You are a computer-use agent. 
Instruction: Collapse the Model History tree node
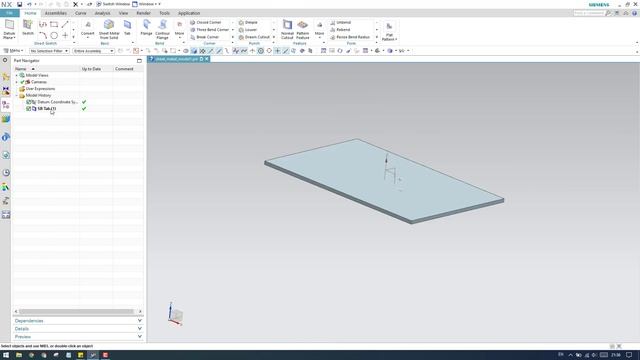[17, 96]
